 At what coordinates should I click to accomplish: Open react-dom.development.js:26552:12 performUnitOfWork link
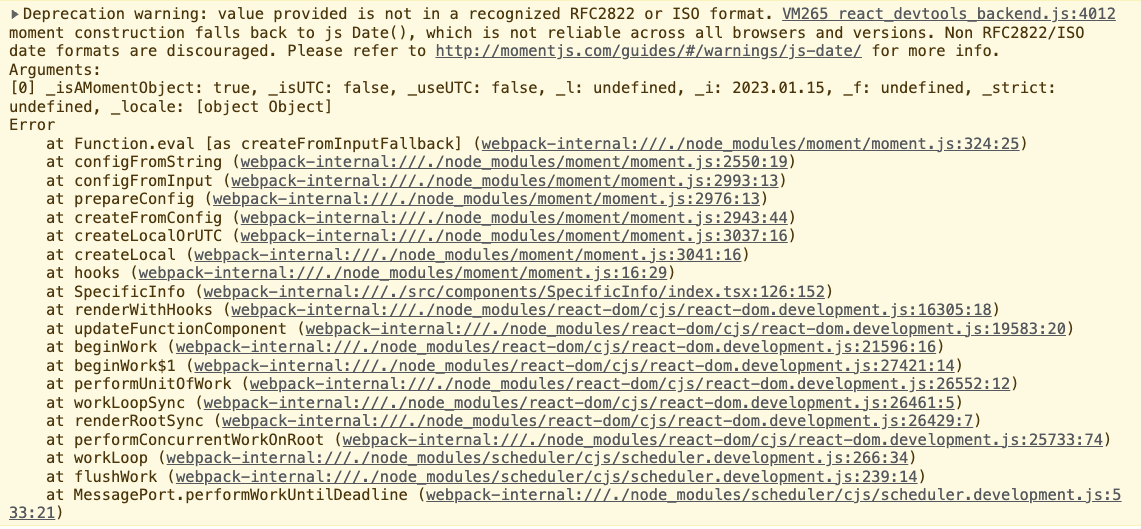pos(630,384)
